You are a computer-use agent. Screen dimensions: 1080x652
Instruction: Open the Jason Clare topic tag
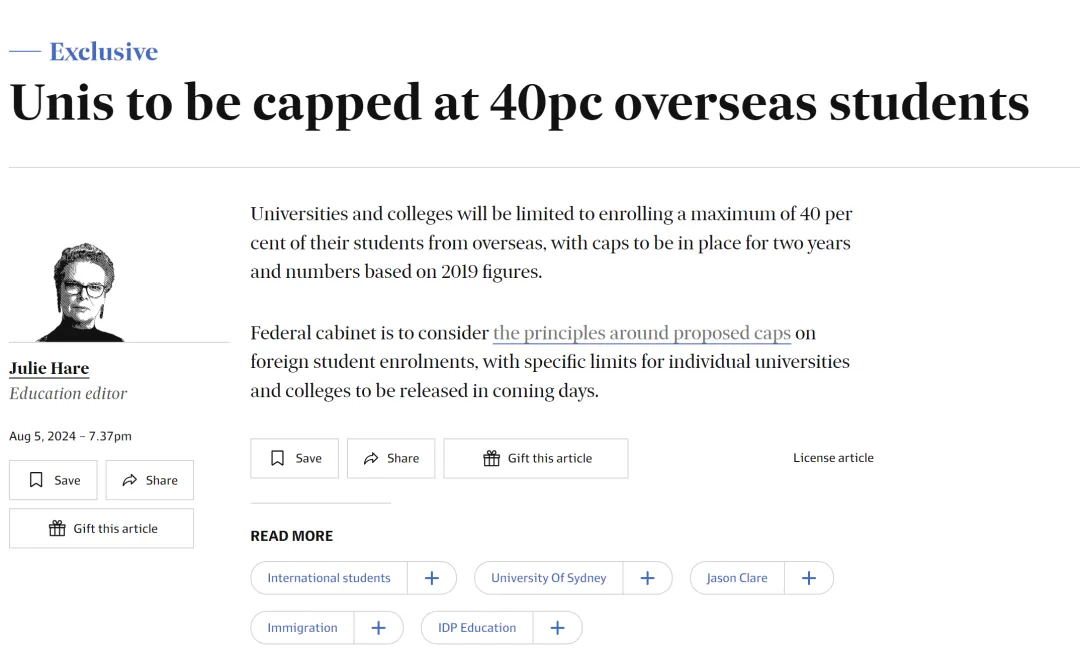pyautogui.click(x=737, y=578)
